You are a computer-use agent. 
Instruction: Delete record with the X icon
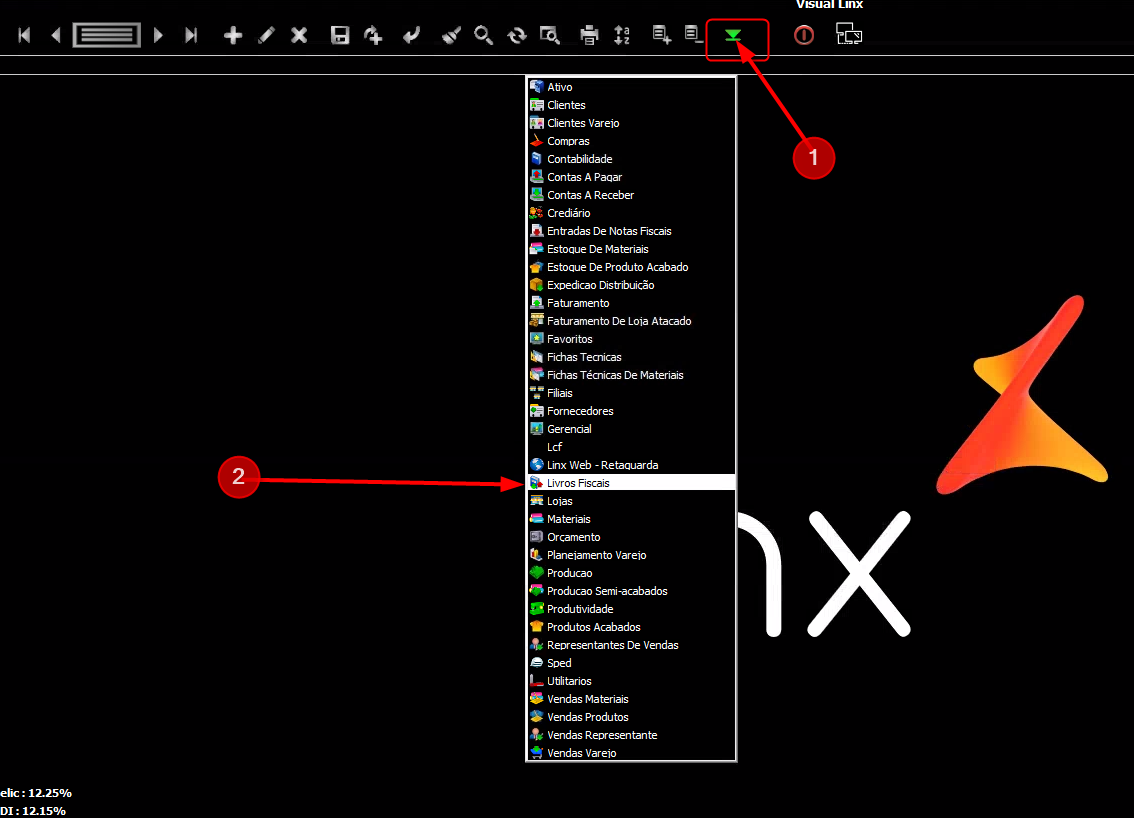tap(299, 35)
